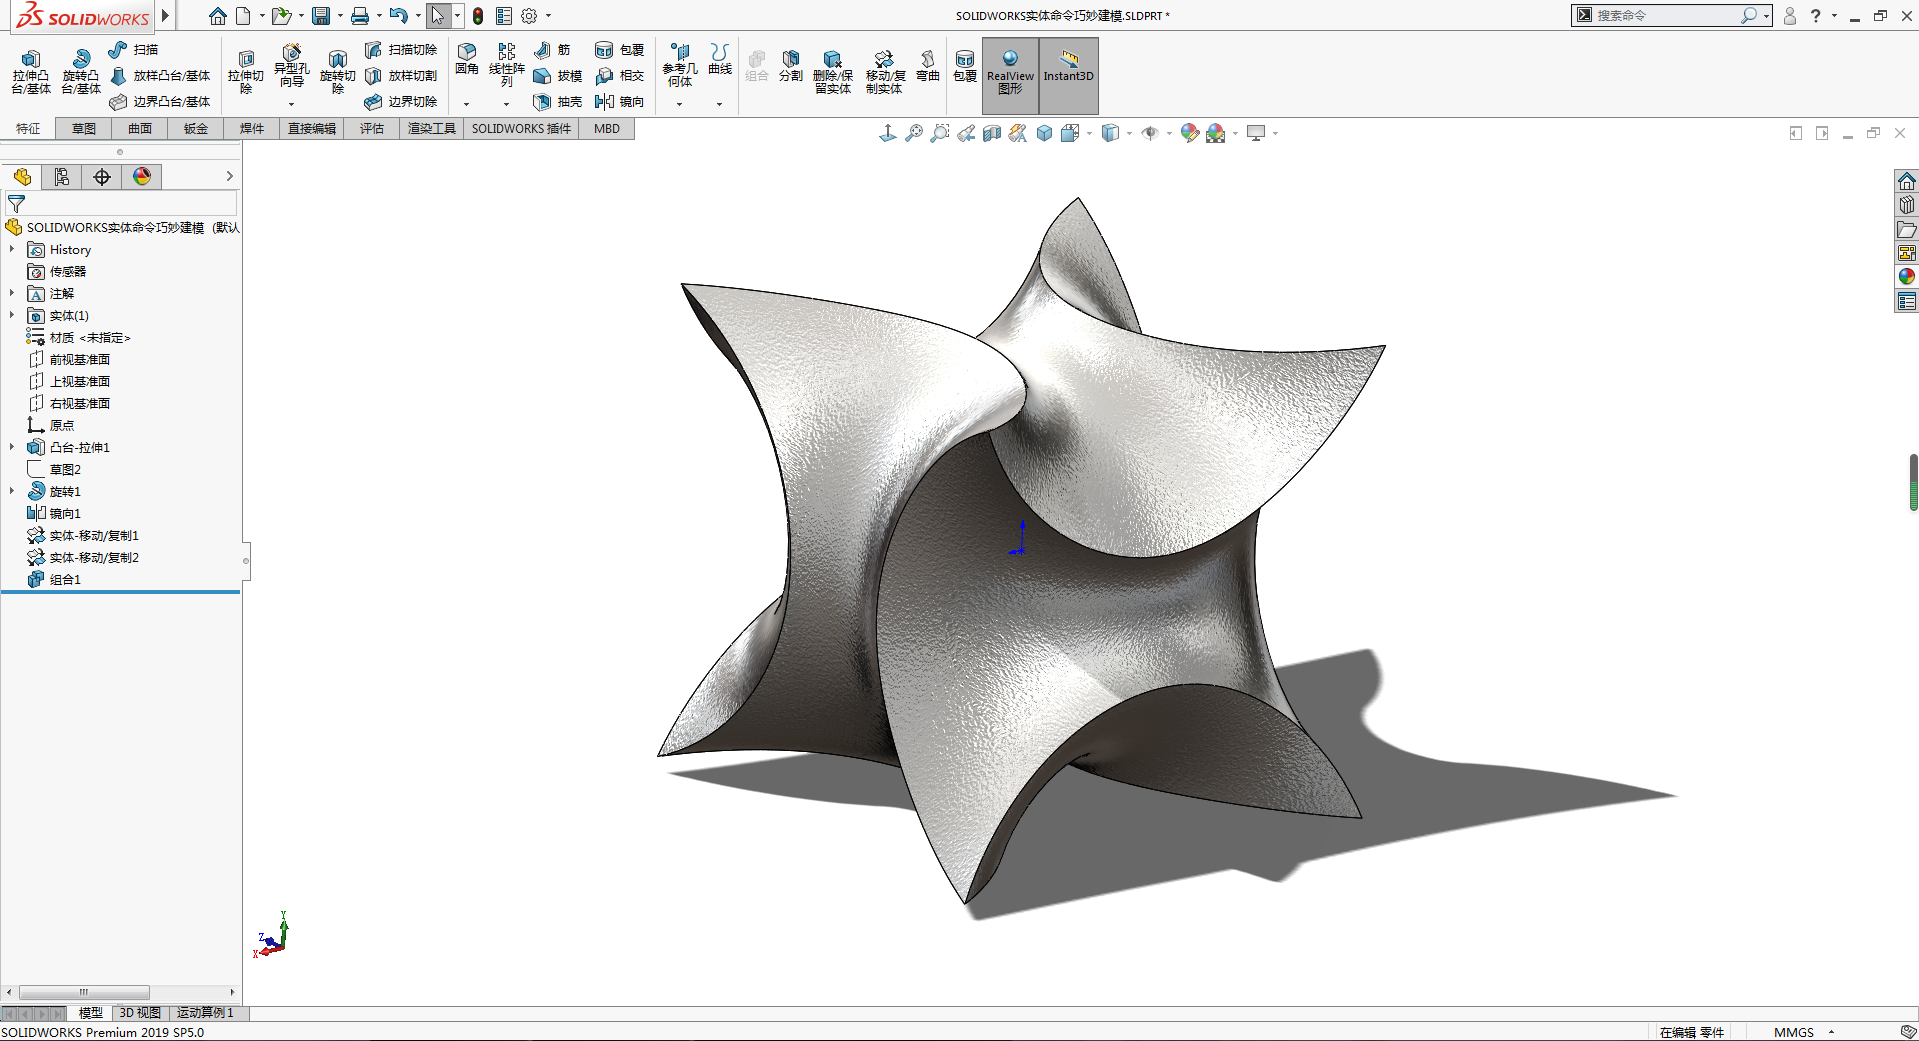
Task: Open the Options gear dropdown arrow
Action: coord(548,16)
